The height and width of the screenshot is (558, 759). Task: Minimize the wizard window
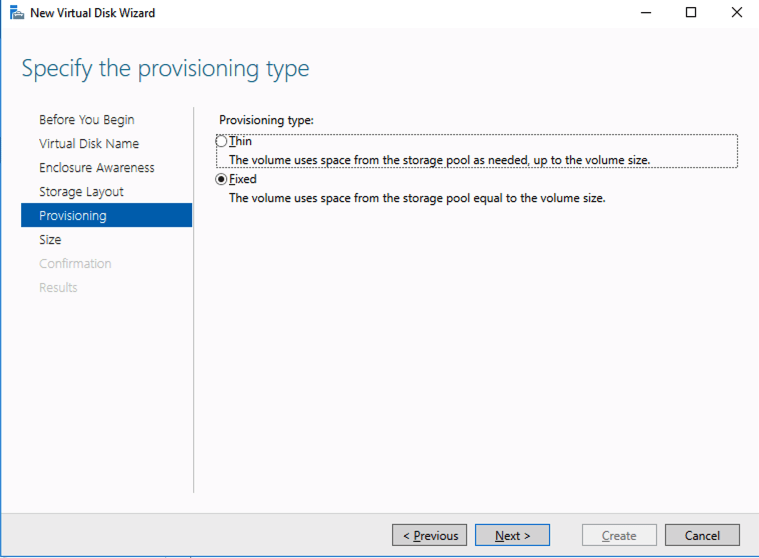[645, 13]
